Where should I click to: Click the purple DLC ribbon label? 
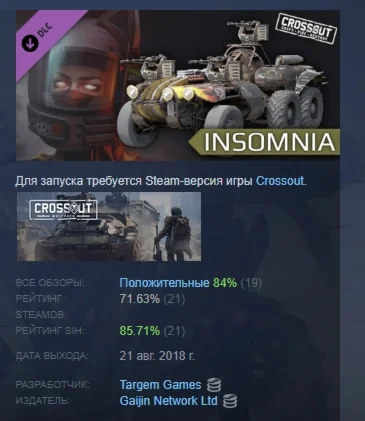point(40,35)
